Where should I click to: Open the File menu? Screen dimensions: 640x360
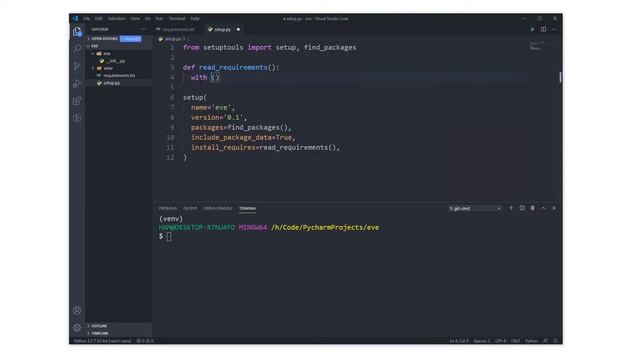coord(87,18)
